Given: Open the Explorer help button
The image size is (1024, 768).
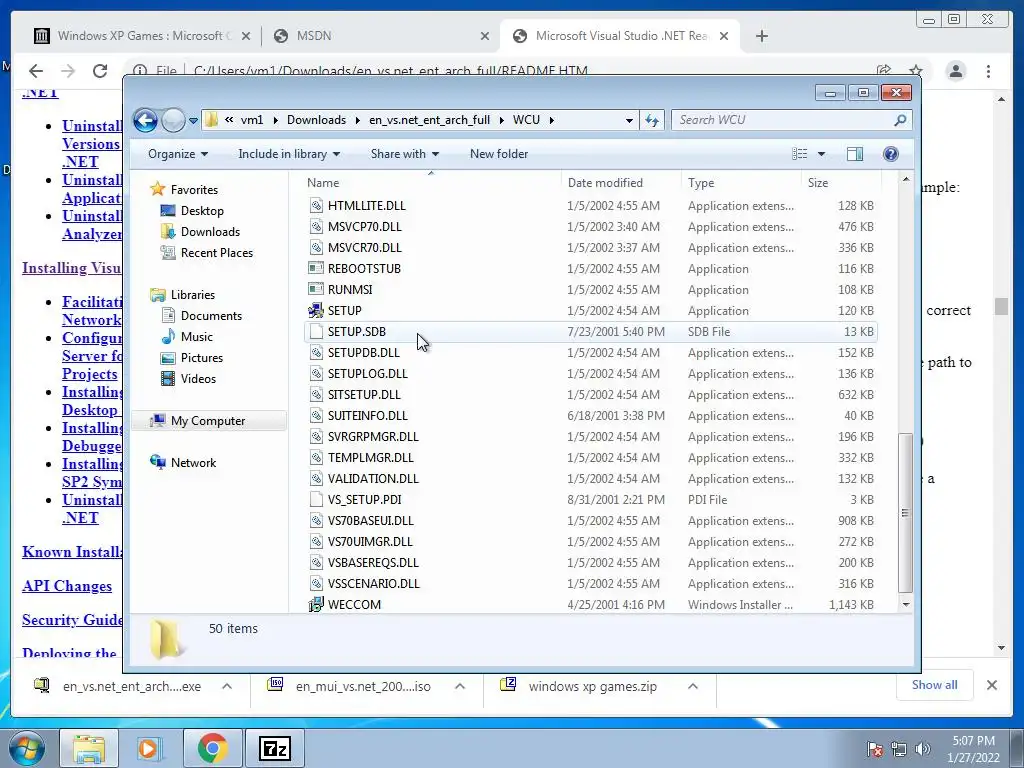Looking at the screenshot, I should pyautogui.click(x=890, y=154).
